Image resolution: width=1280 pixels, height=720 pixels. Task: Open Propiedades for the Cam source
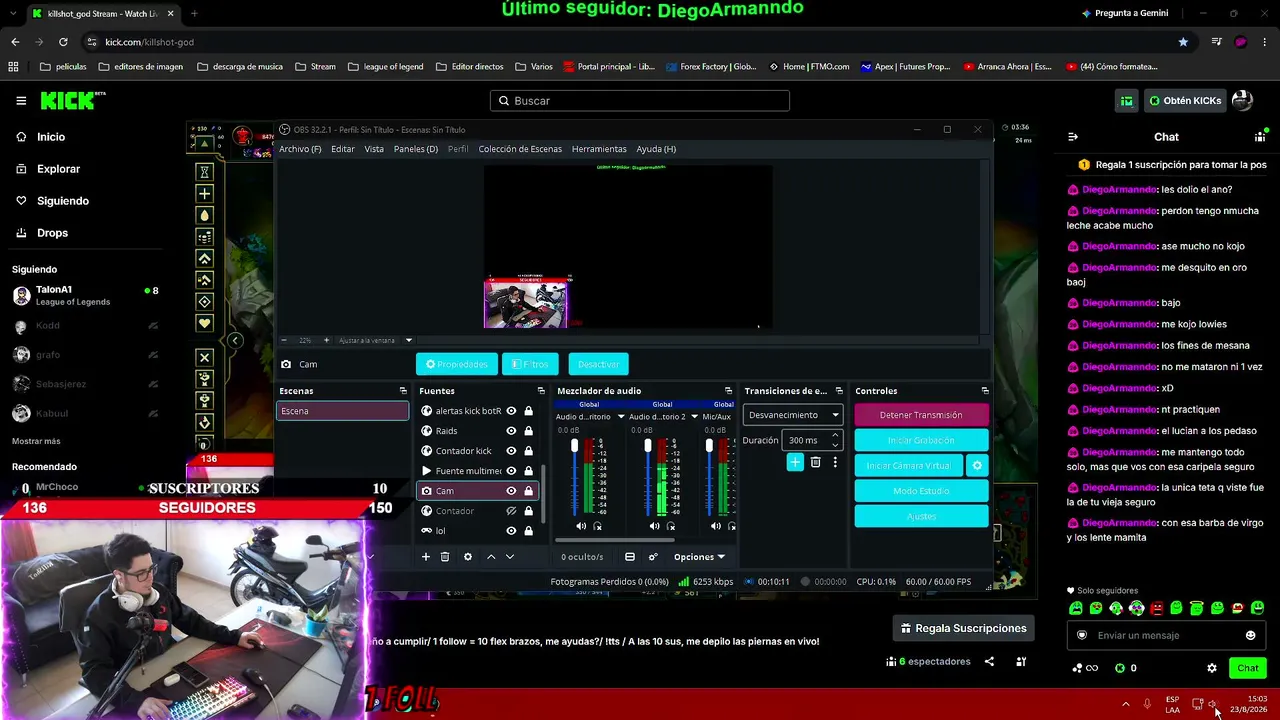pos(457,364)
